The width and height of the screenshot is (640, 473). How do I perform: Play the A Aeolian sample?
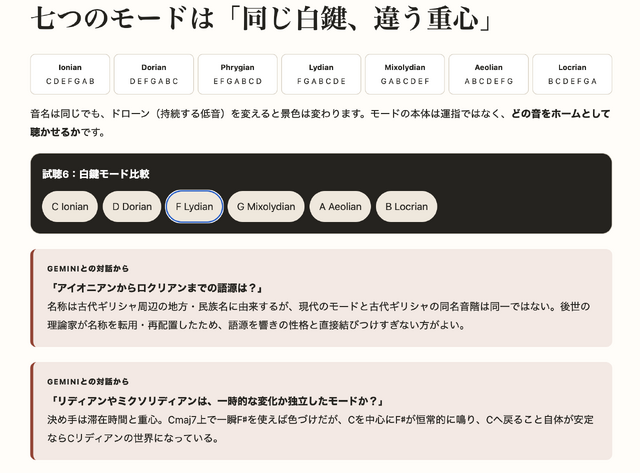coord(340,207)
